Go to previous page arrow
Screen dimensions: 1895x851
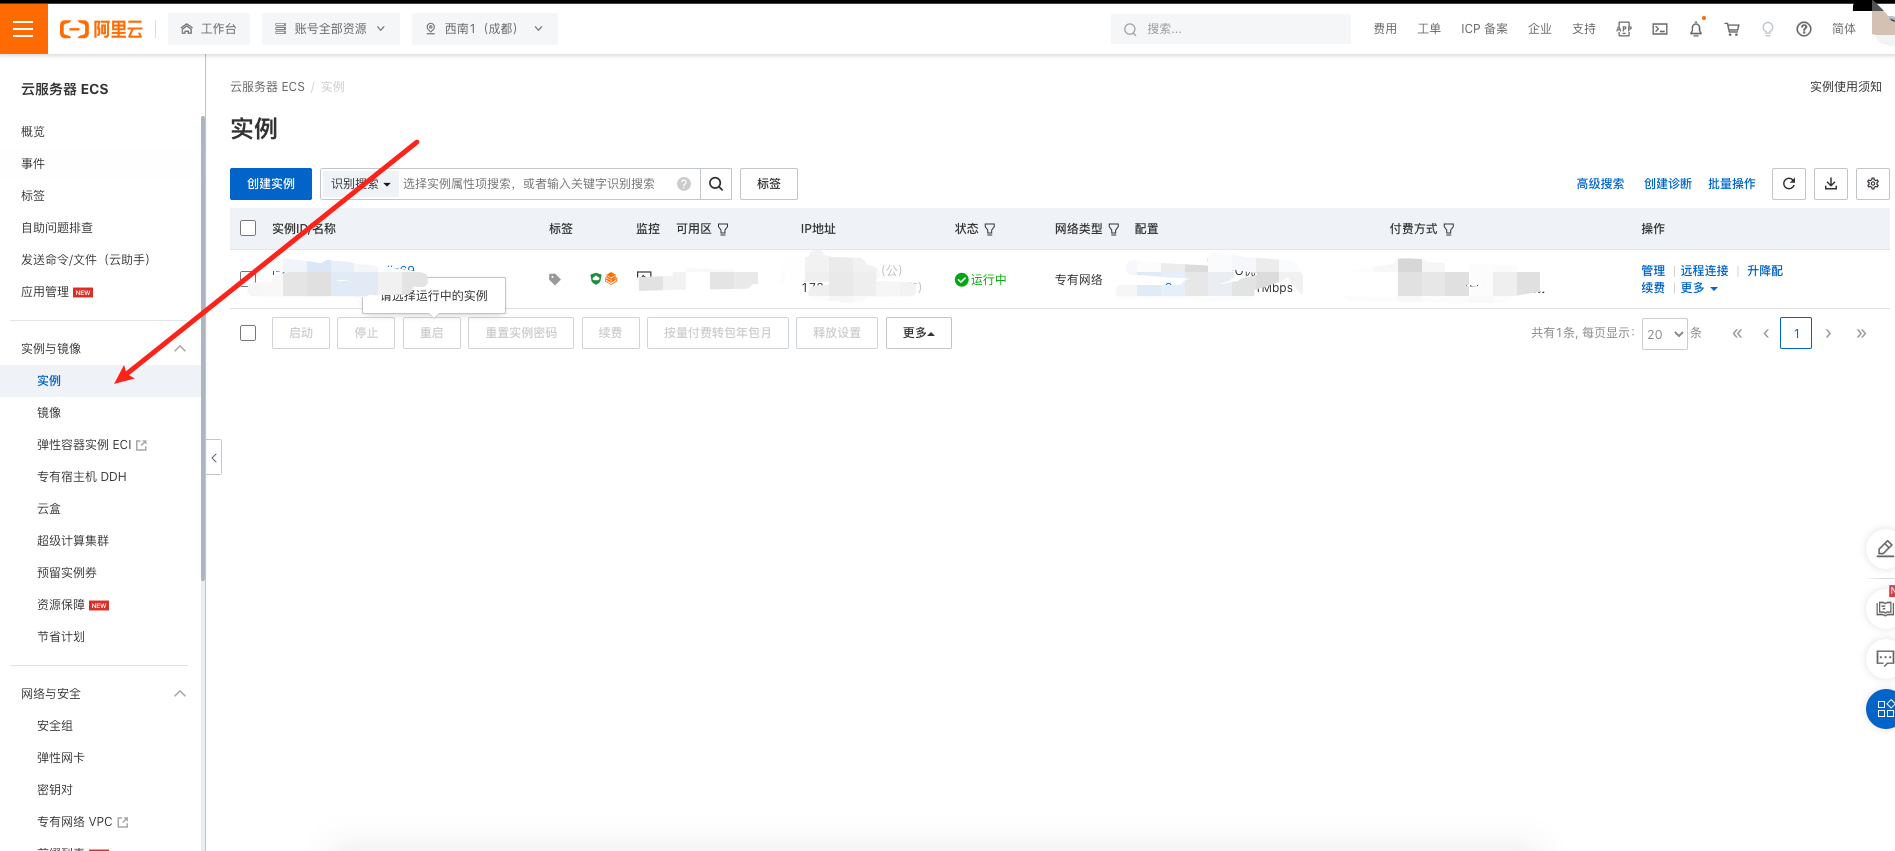pyautogui.click(x=1766, y=334)
